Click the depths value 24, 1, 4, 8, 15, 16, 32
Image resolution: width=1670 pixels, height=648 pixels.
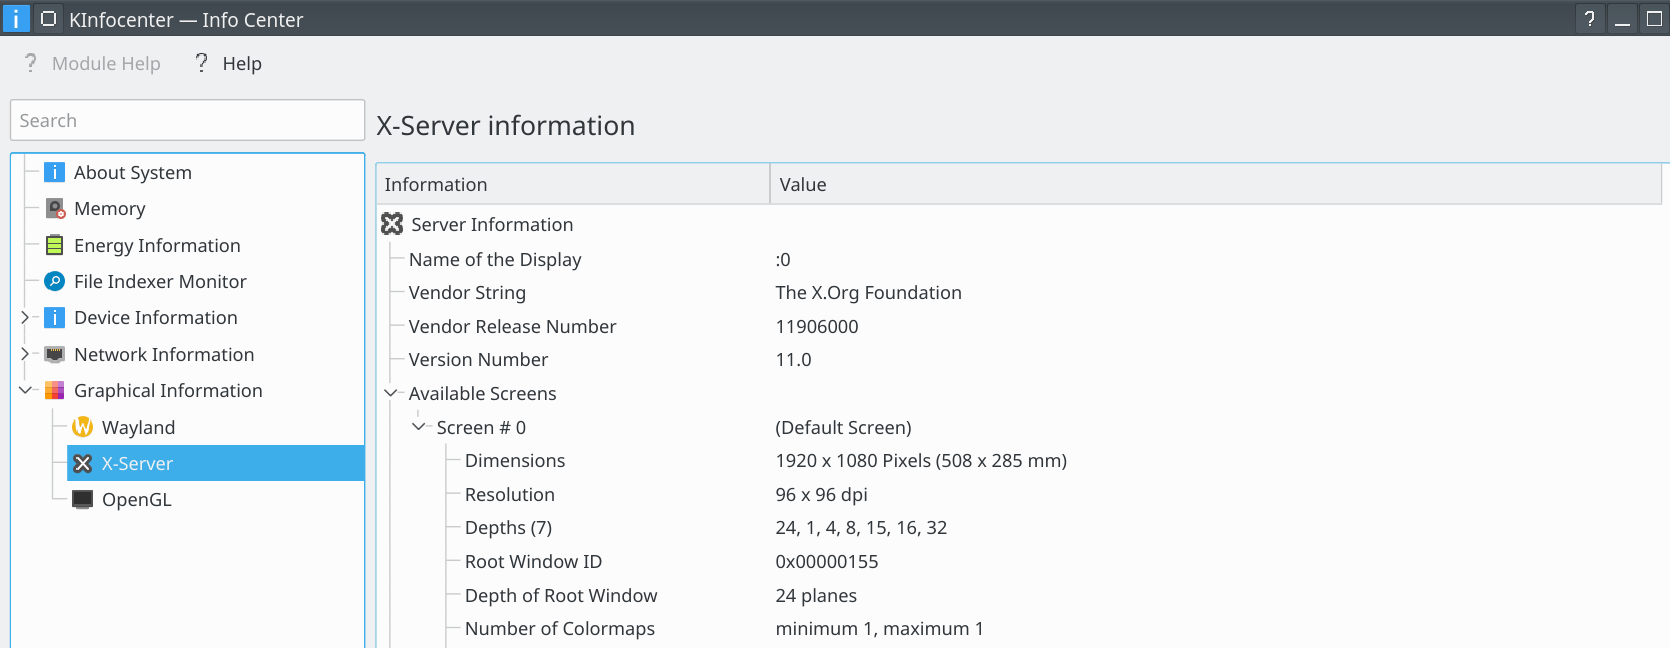click(x=861, y=528)
